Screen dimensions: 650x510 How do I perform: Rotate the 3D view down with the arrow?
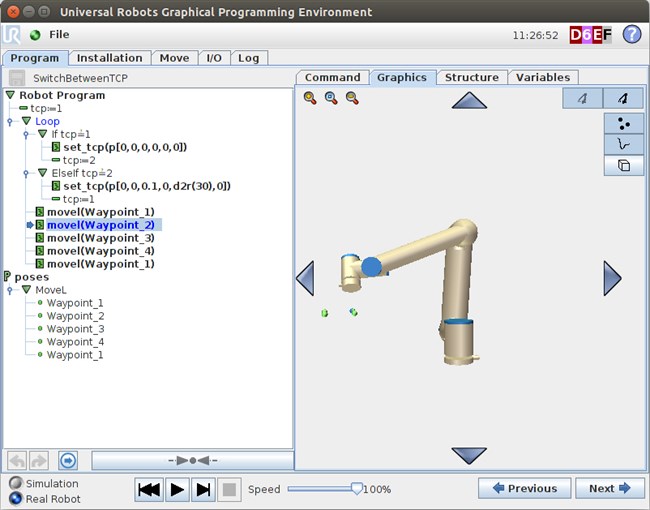[469, 456]
